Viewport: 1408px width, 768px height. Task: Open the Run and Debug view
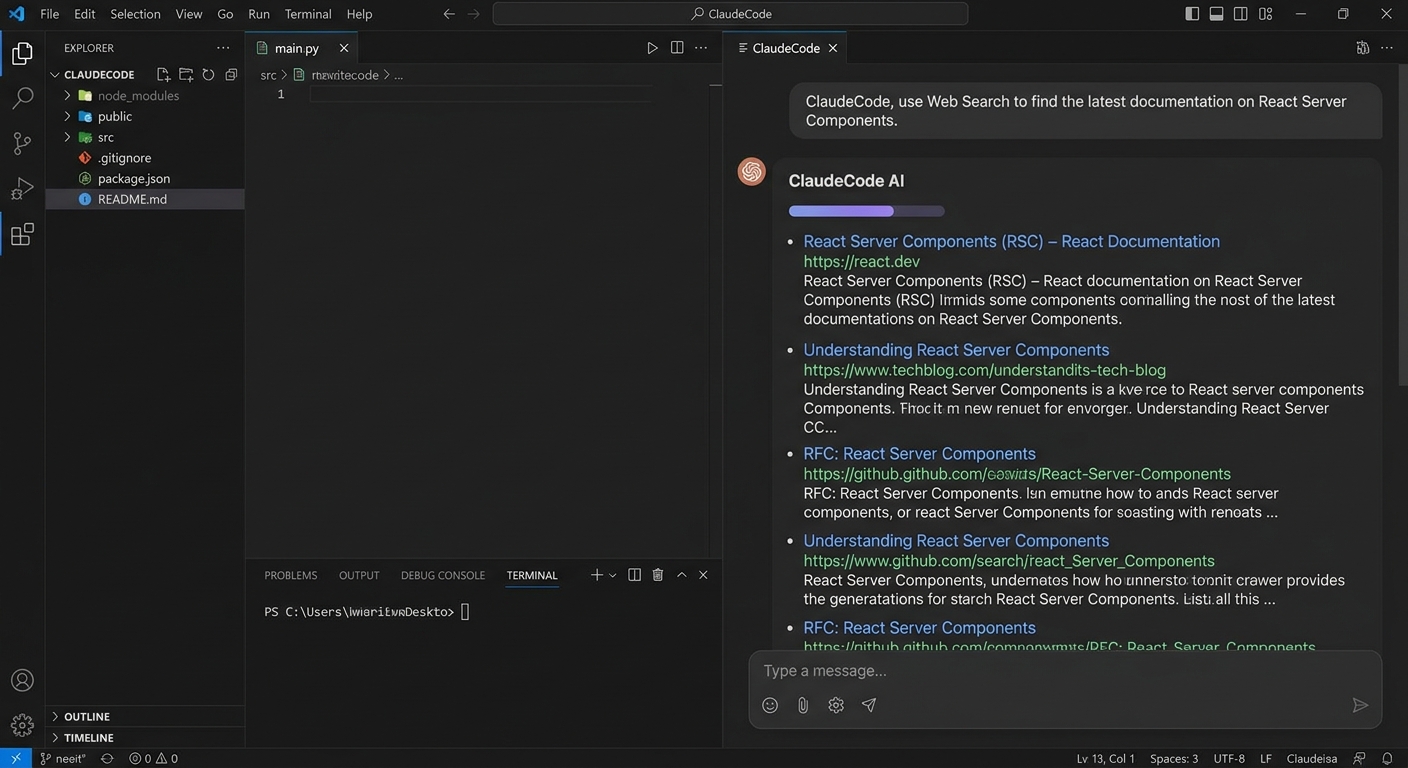(x=22, y=189)
